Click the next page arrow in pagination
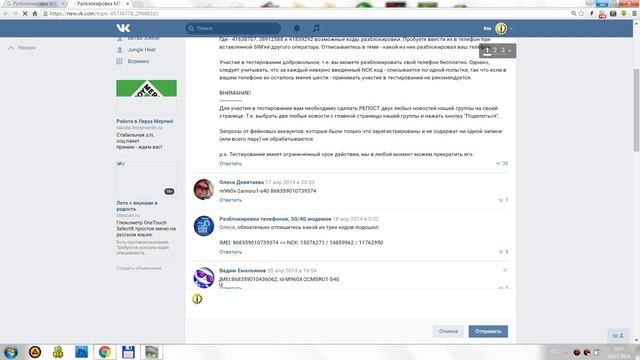Screen dimensions: 640x360 click(x=510, y=51)
